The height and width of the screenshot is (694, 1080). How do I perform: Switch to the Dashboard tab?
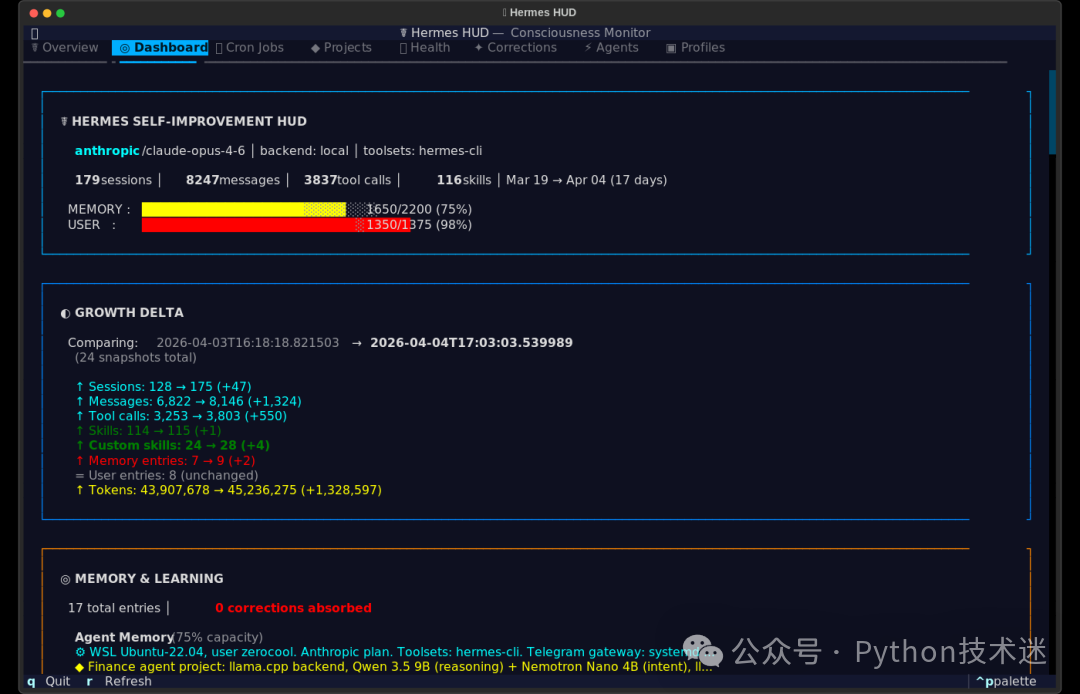click(x=170, y=46)
